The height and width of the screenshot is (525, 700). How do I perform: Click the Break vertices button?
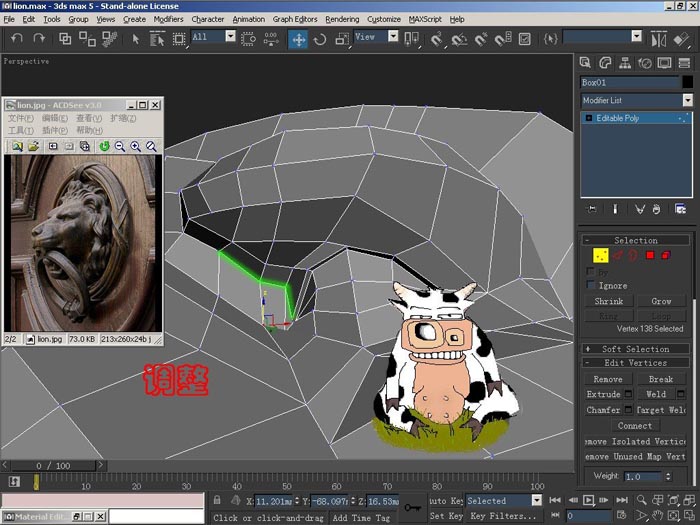(661, 379)
